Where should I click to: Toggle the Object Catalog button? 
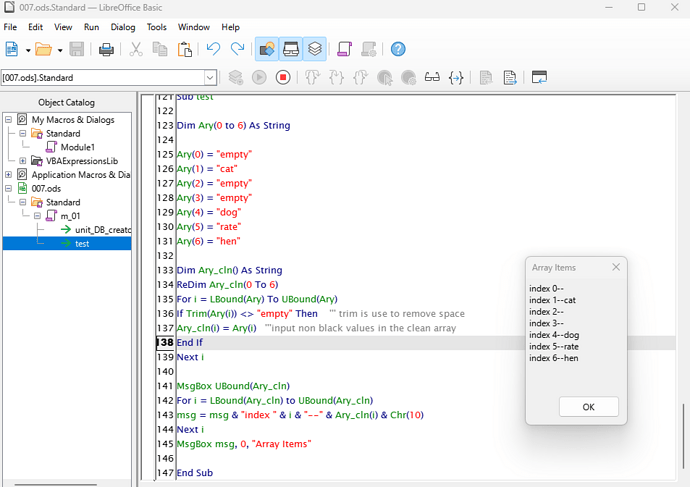pos(267,49)
